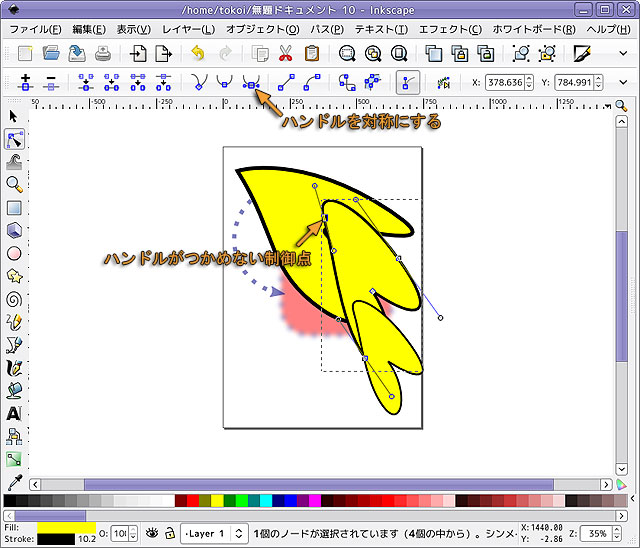Screen dimensions: 640x548
Task: Open the エフェクト(C) menu
Action: (449, 29)
